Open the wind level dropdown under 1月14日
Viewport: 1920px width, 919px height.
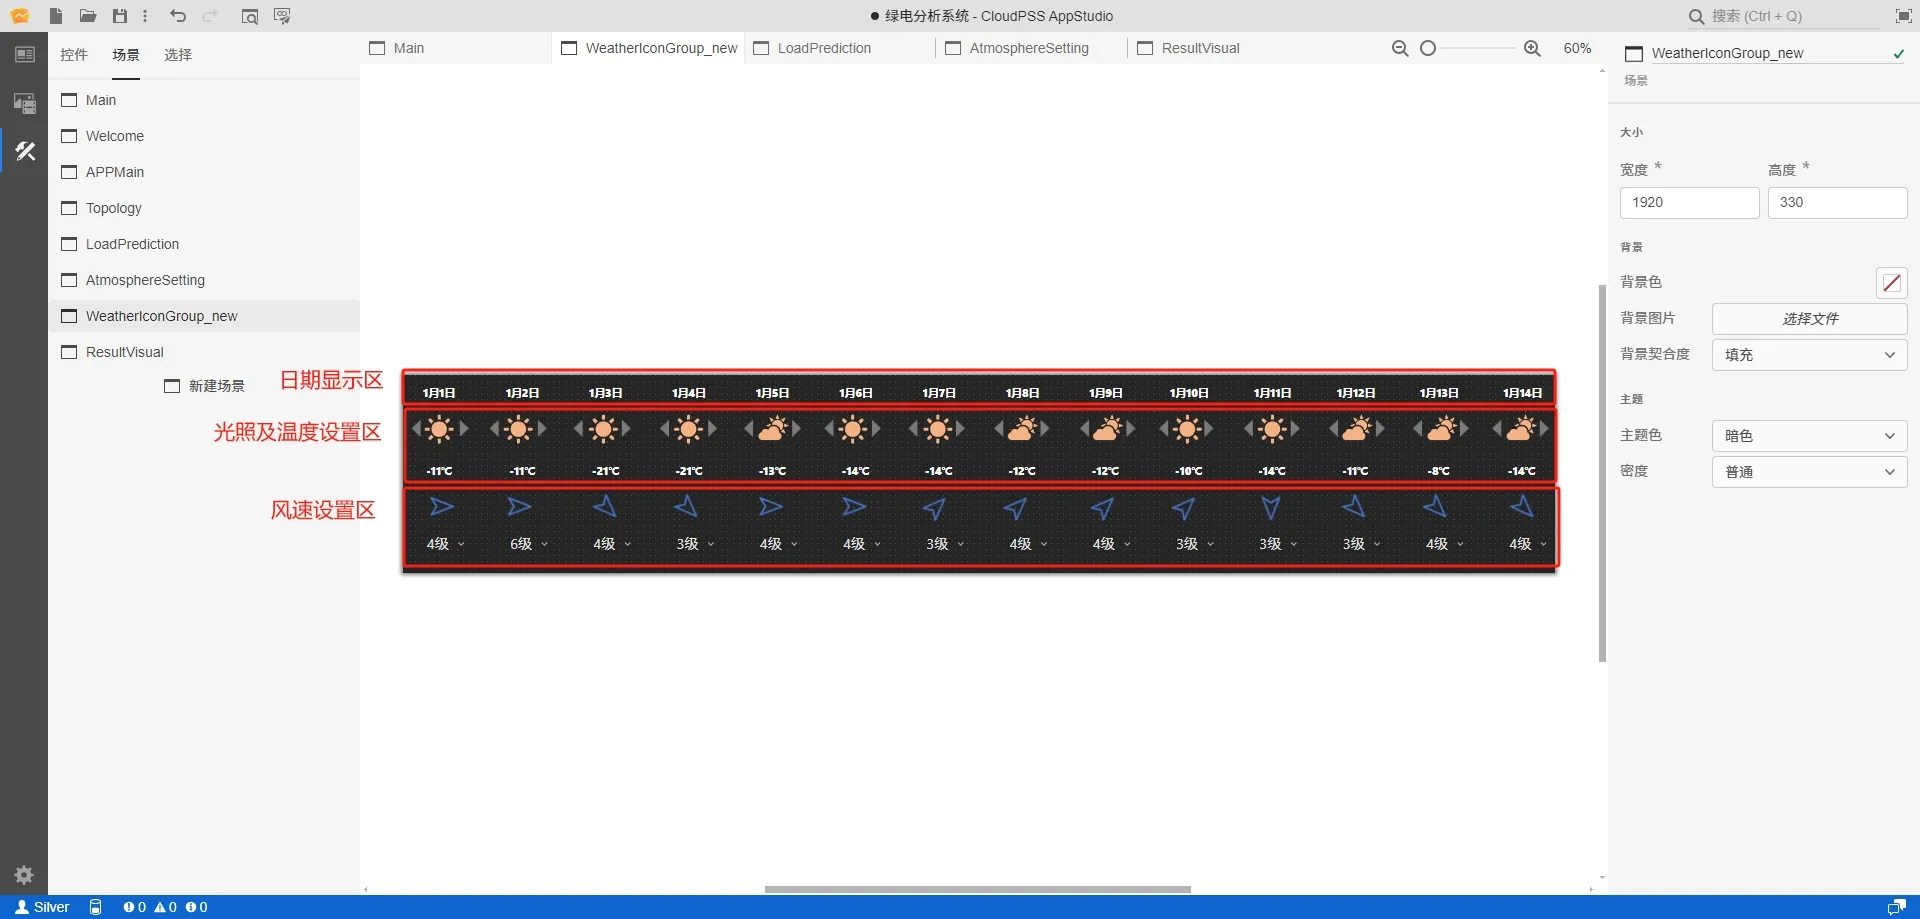1529,544
